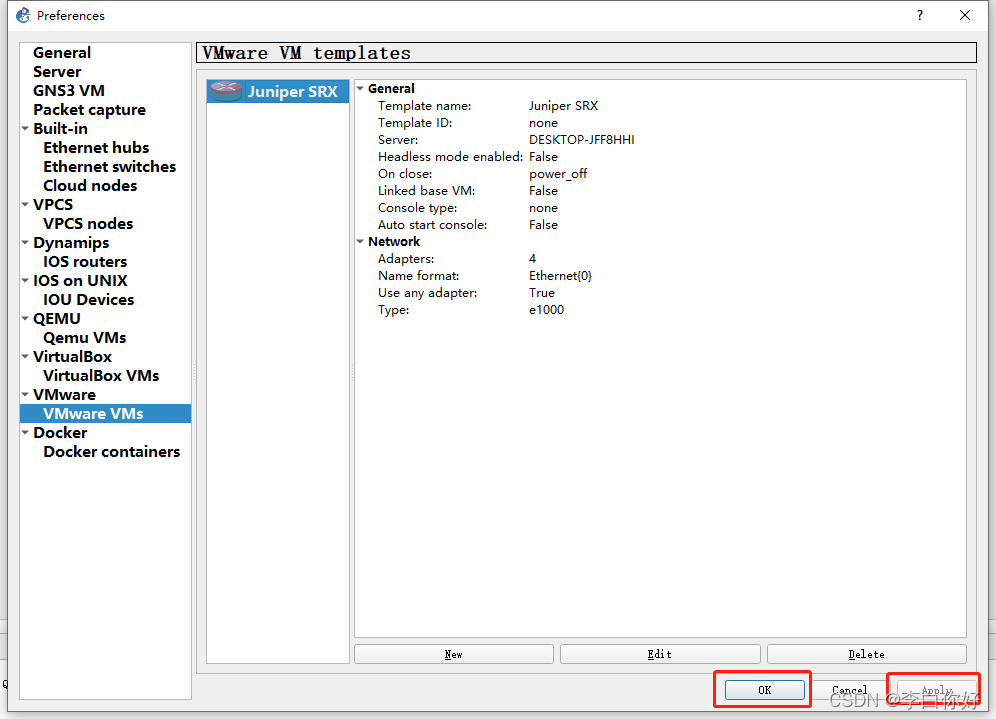Click the Apply button
996x719 pixels.
937,690
